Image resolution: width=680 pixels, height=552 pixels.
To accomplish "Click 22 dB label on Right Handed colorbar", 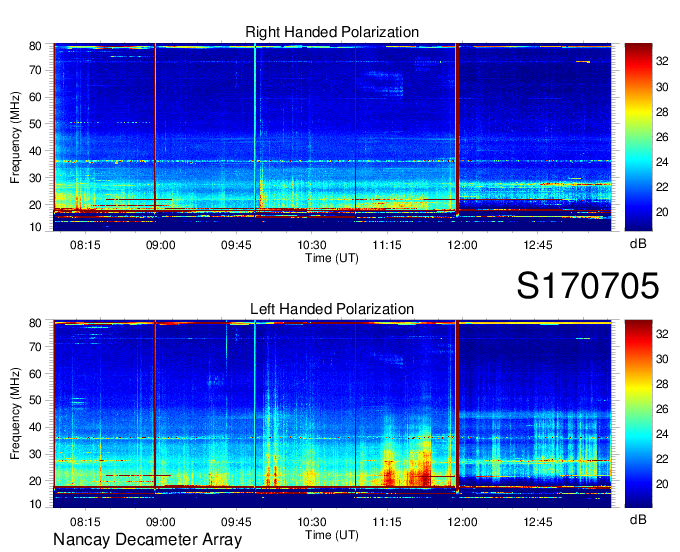I will (662, 187).
